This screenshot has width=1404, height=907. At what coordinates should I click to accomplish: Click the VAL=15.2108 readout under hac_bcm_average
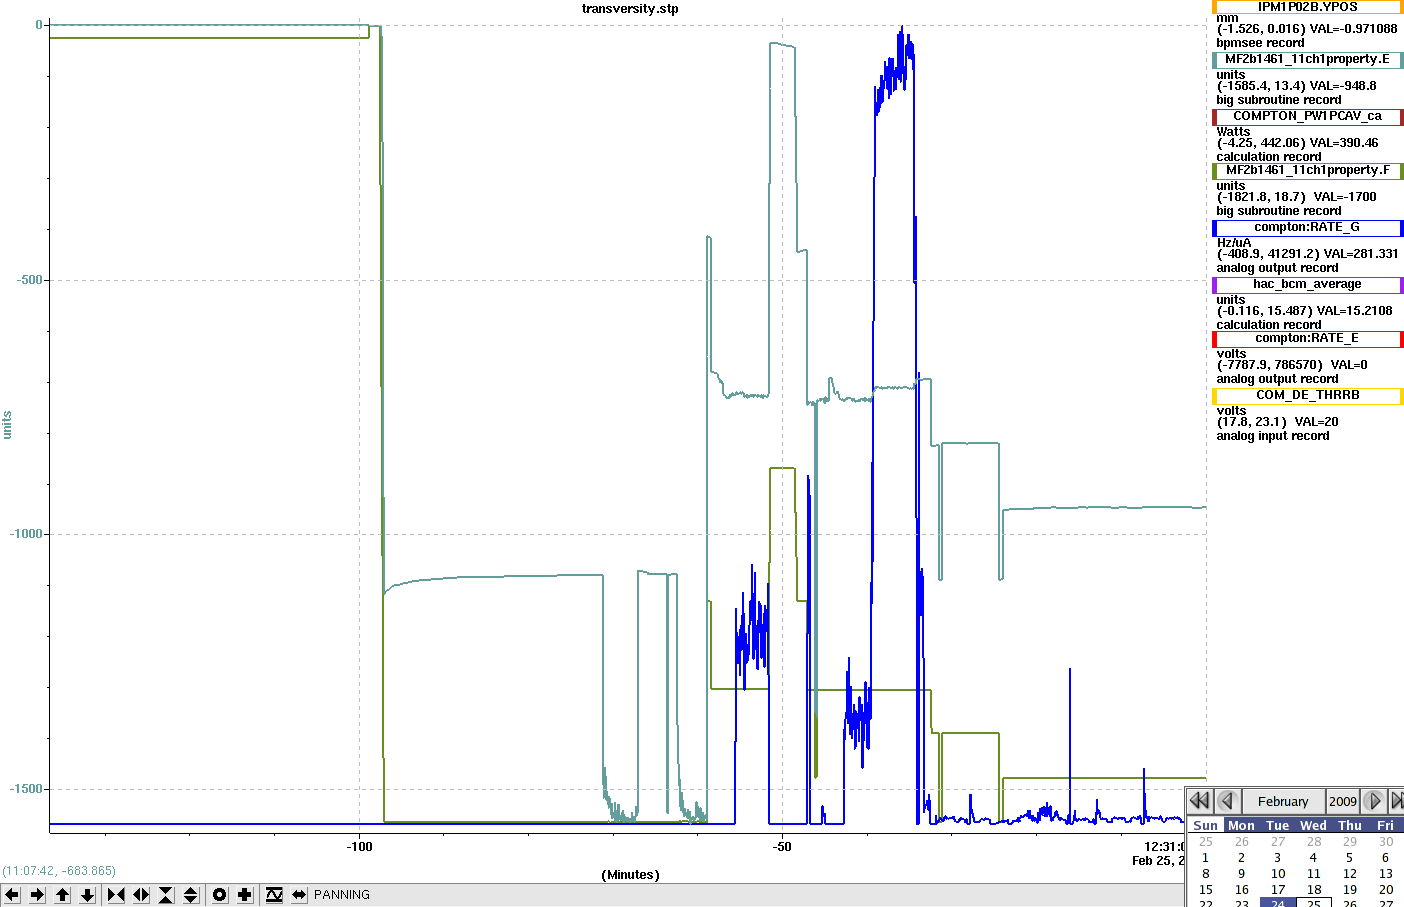(x=1354, y=311)
